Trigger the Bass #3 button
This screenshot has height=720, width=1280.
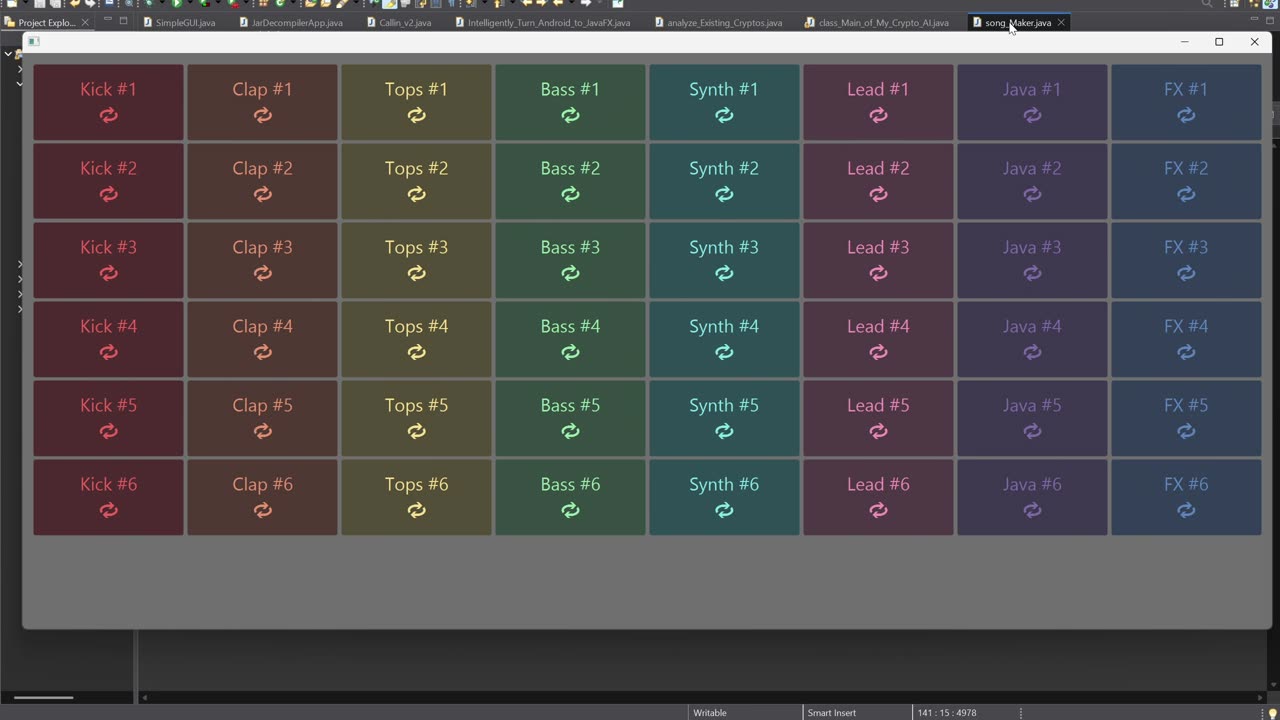click(571, 260)
